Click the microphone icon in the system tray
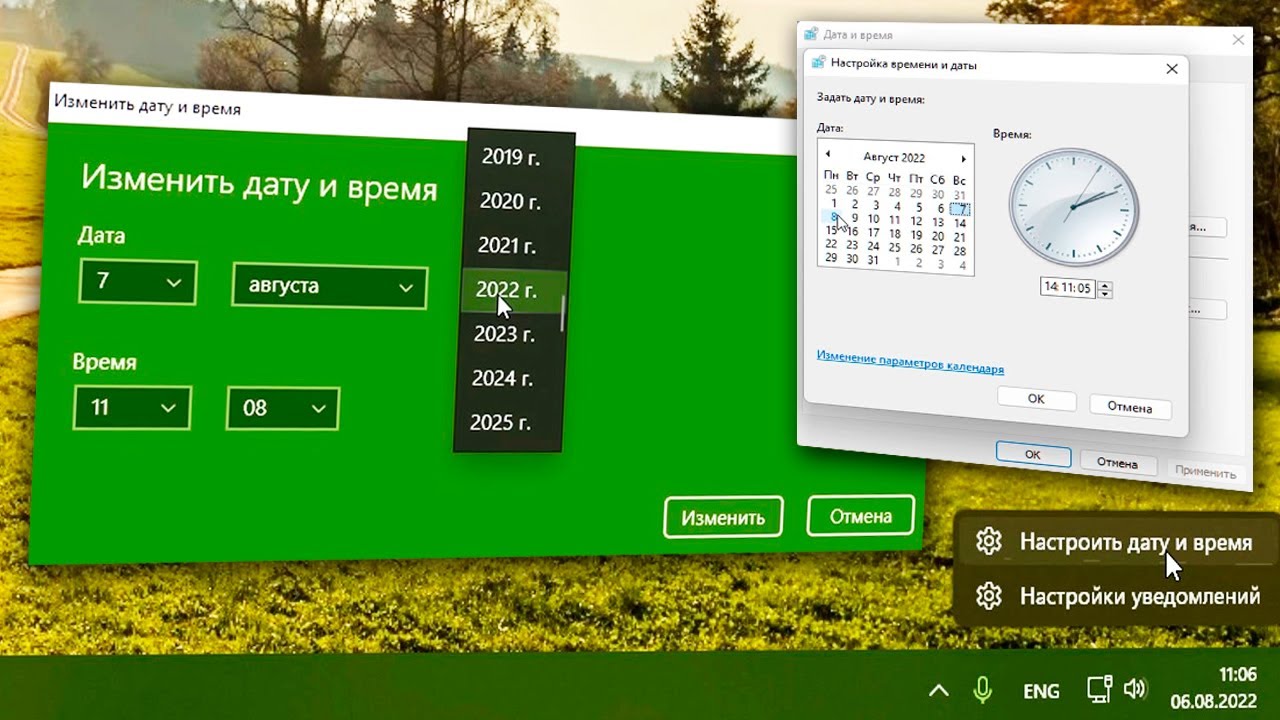The image size is (1280, 720). tap(983, 689)
